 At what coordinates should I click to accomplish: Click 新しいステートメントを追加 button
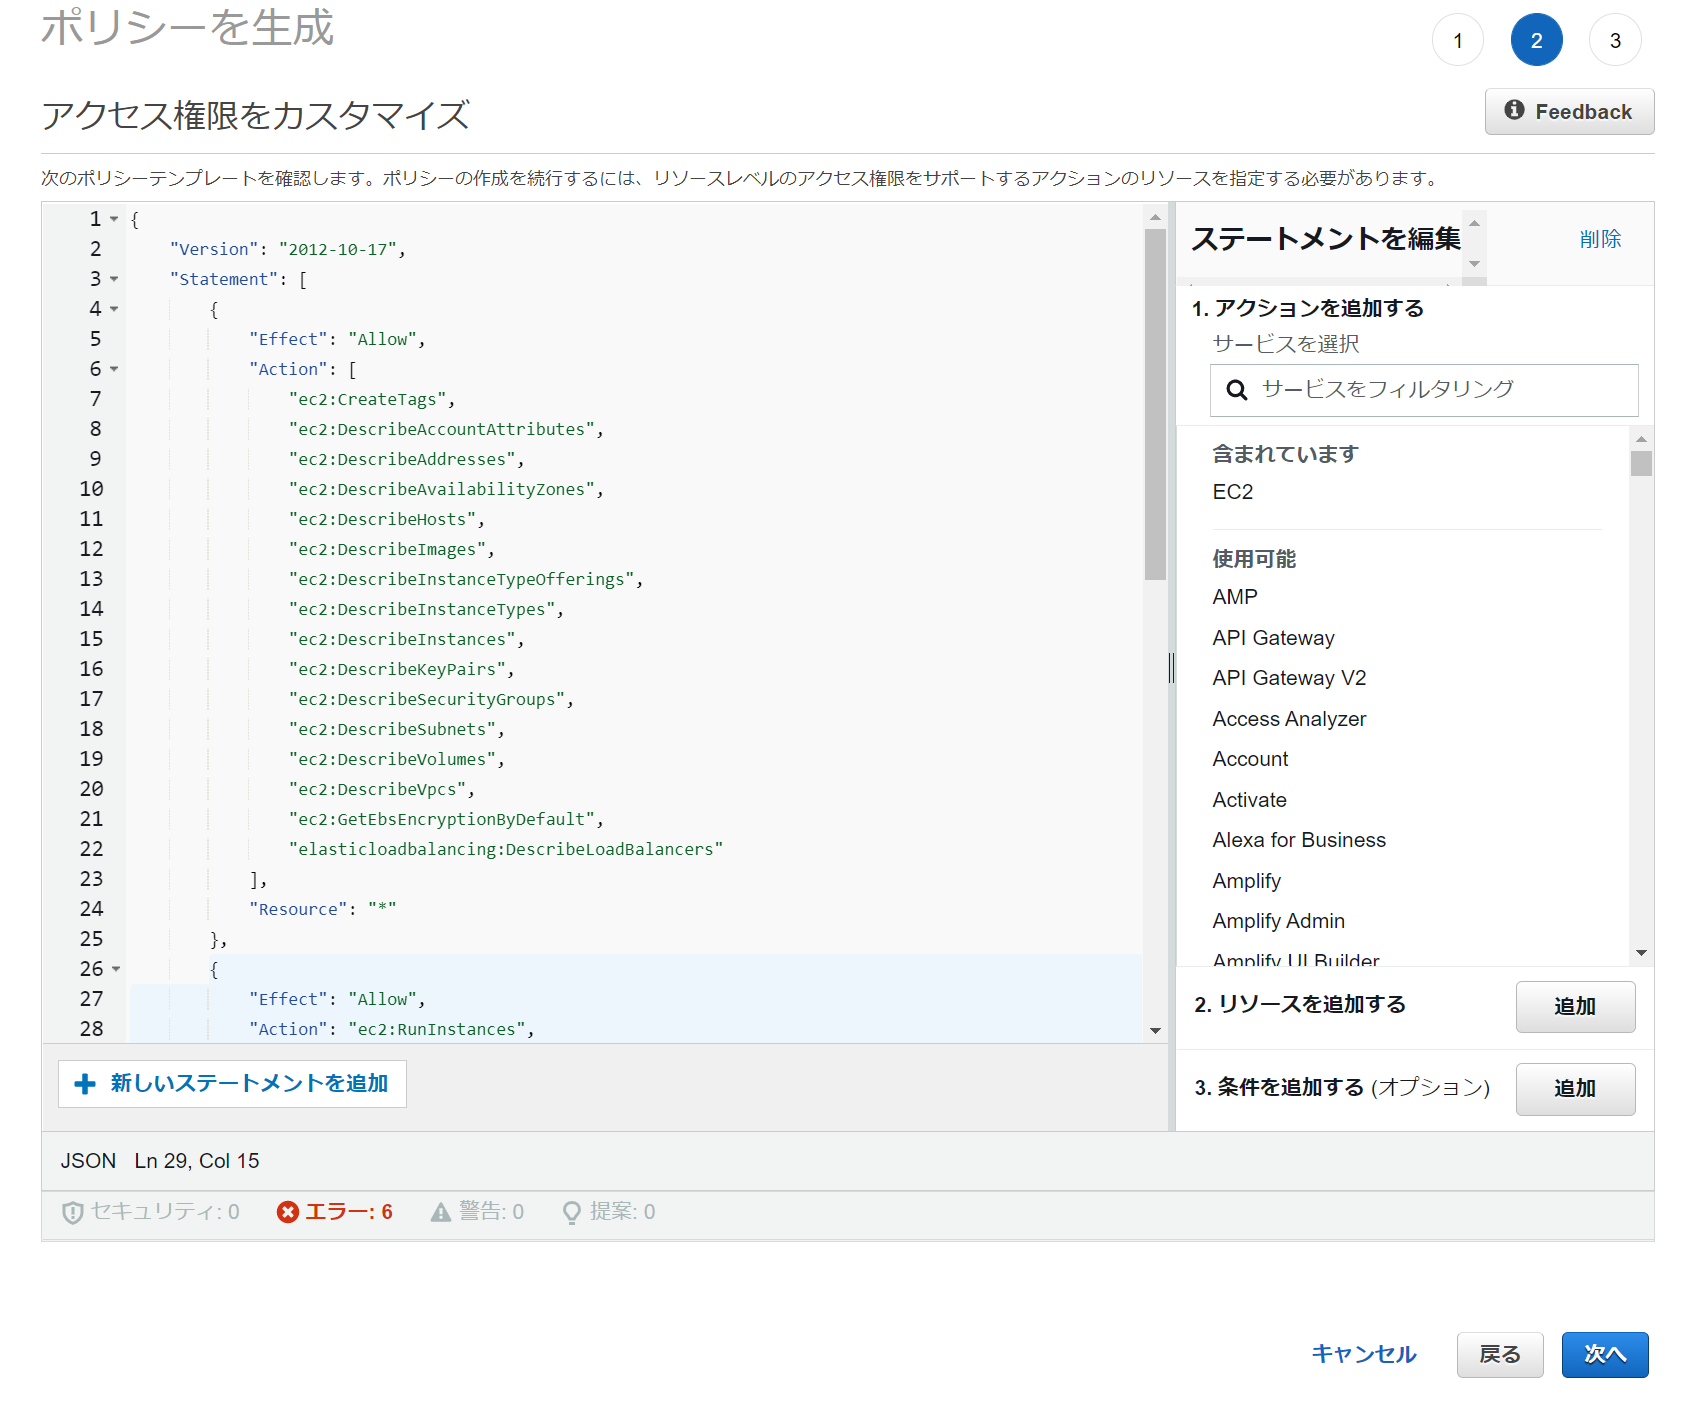point(232,1084)
